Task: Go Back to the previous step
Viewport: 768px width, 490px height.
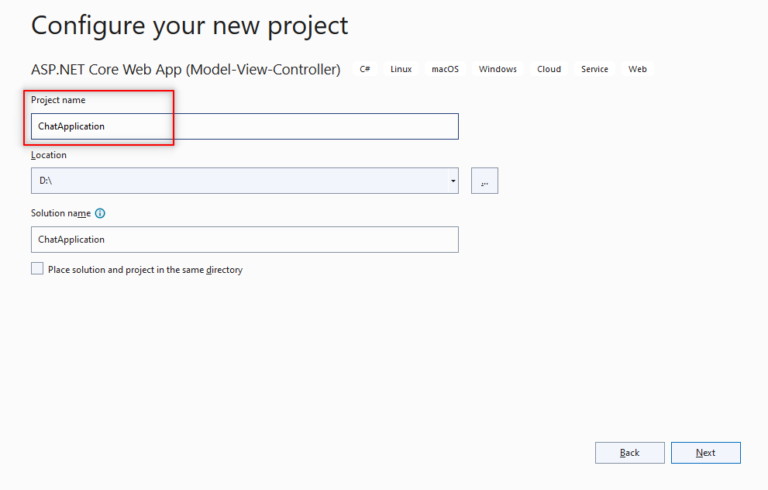Action: click(x=629, y=453)
